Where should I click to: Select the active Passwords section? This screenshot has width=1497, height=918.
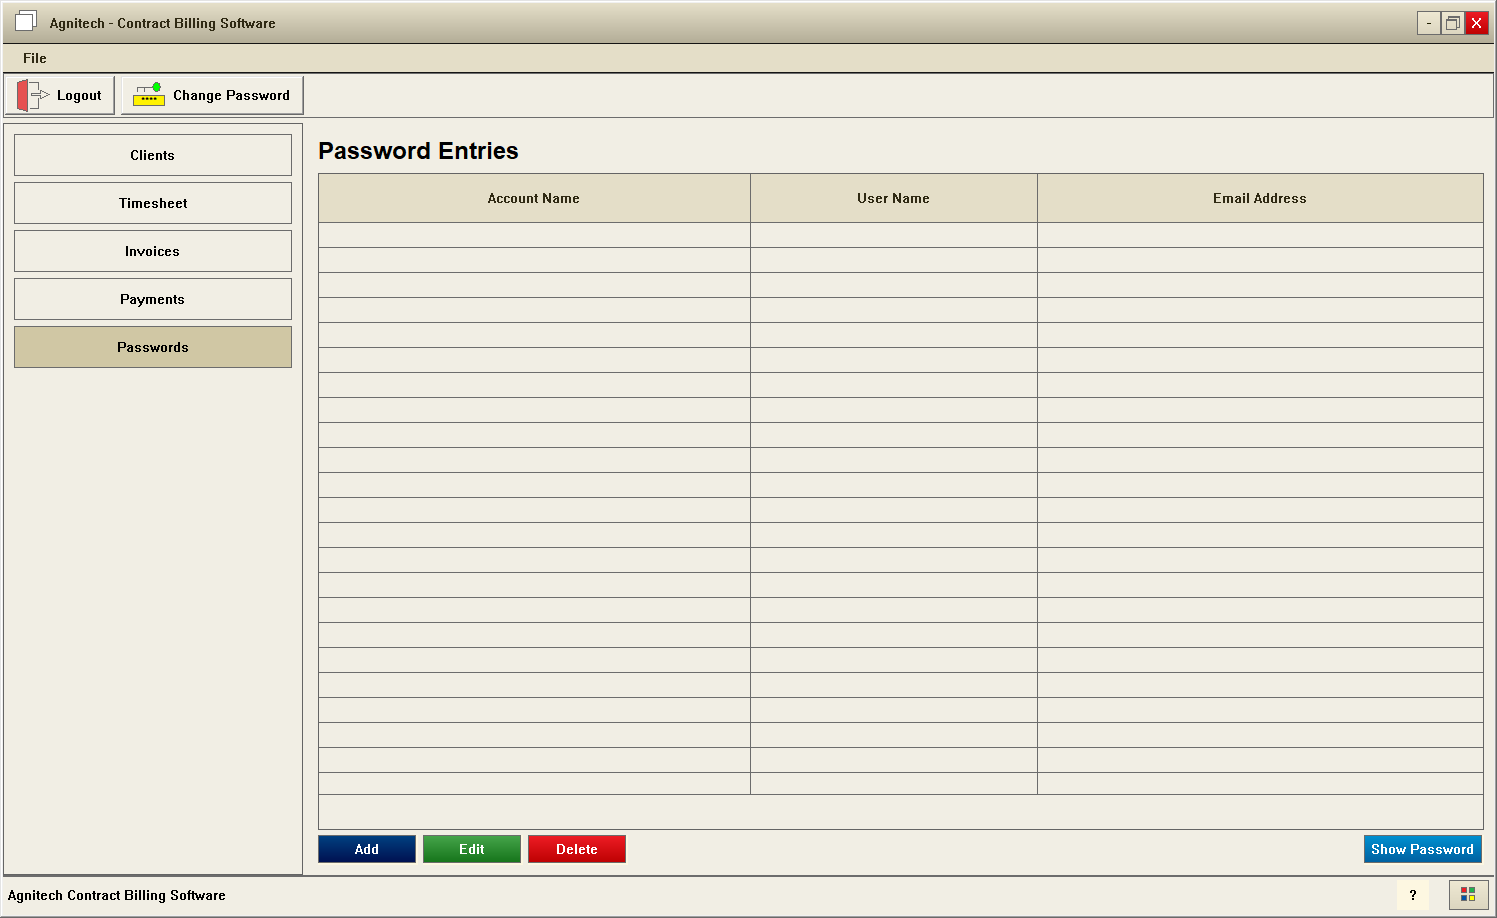tap(152, 347)
